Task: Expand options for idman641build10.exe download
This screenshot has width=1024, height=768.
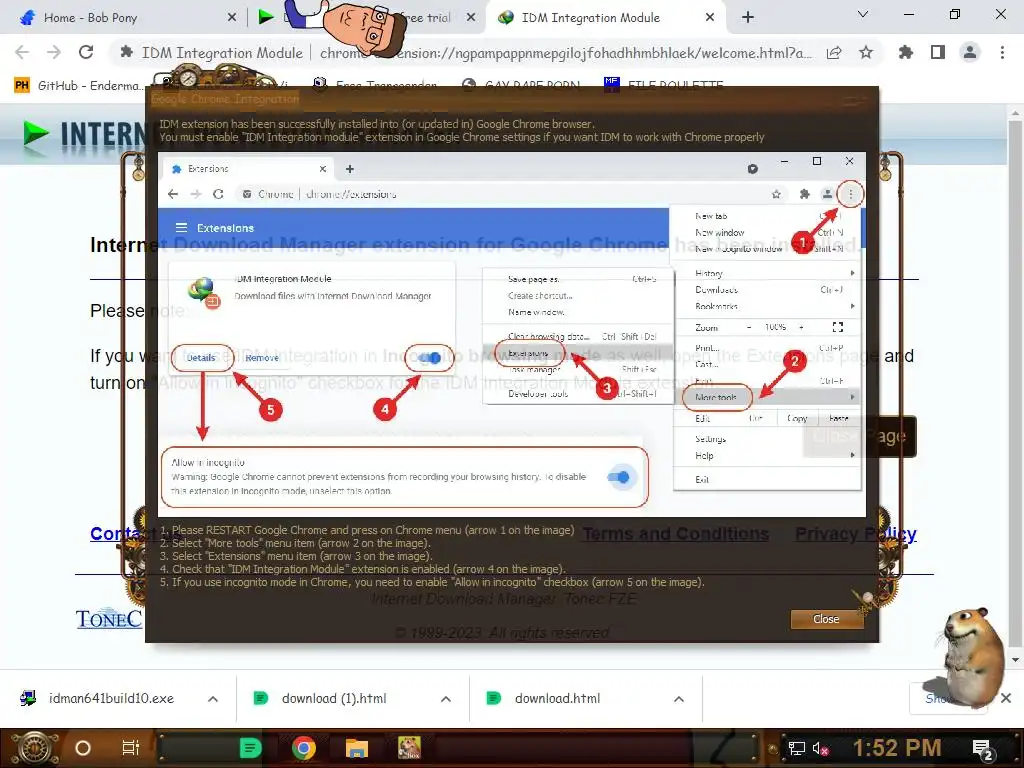Action: point(213,699)
